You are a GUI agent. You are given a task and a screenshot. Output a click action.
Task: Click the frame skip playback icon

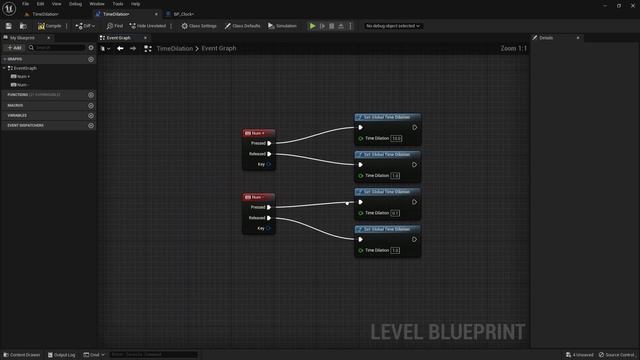coord(322,26)
